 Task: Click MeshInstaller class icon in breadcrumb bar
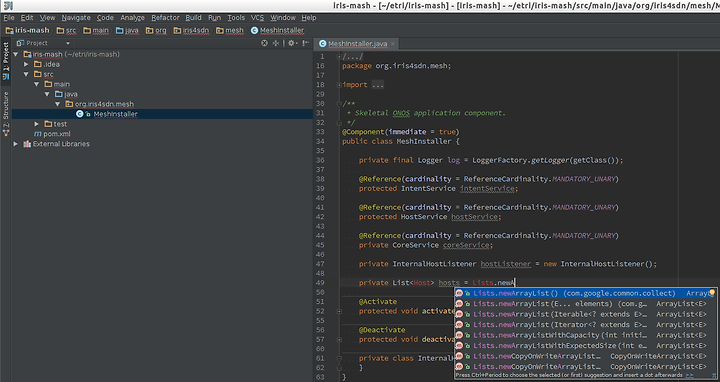pos(254,30)
